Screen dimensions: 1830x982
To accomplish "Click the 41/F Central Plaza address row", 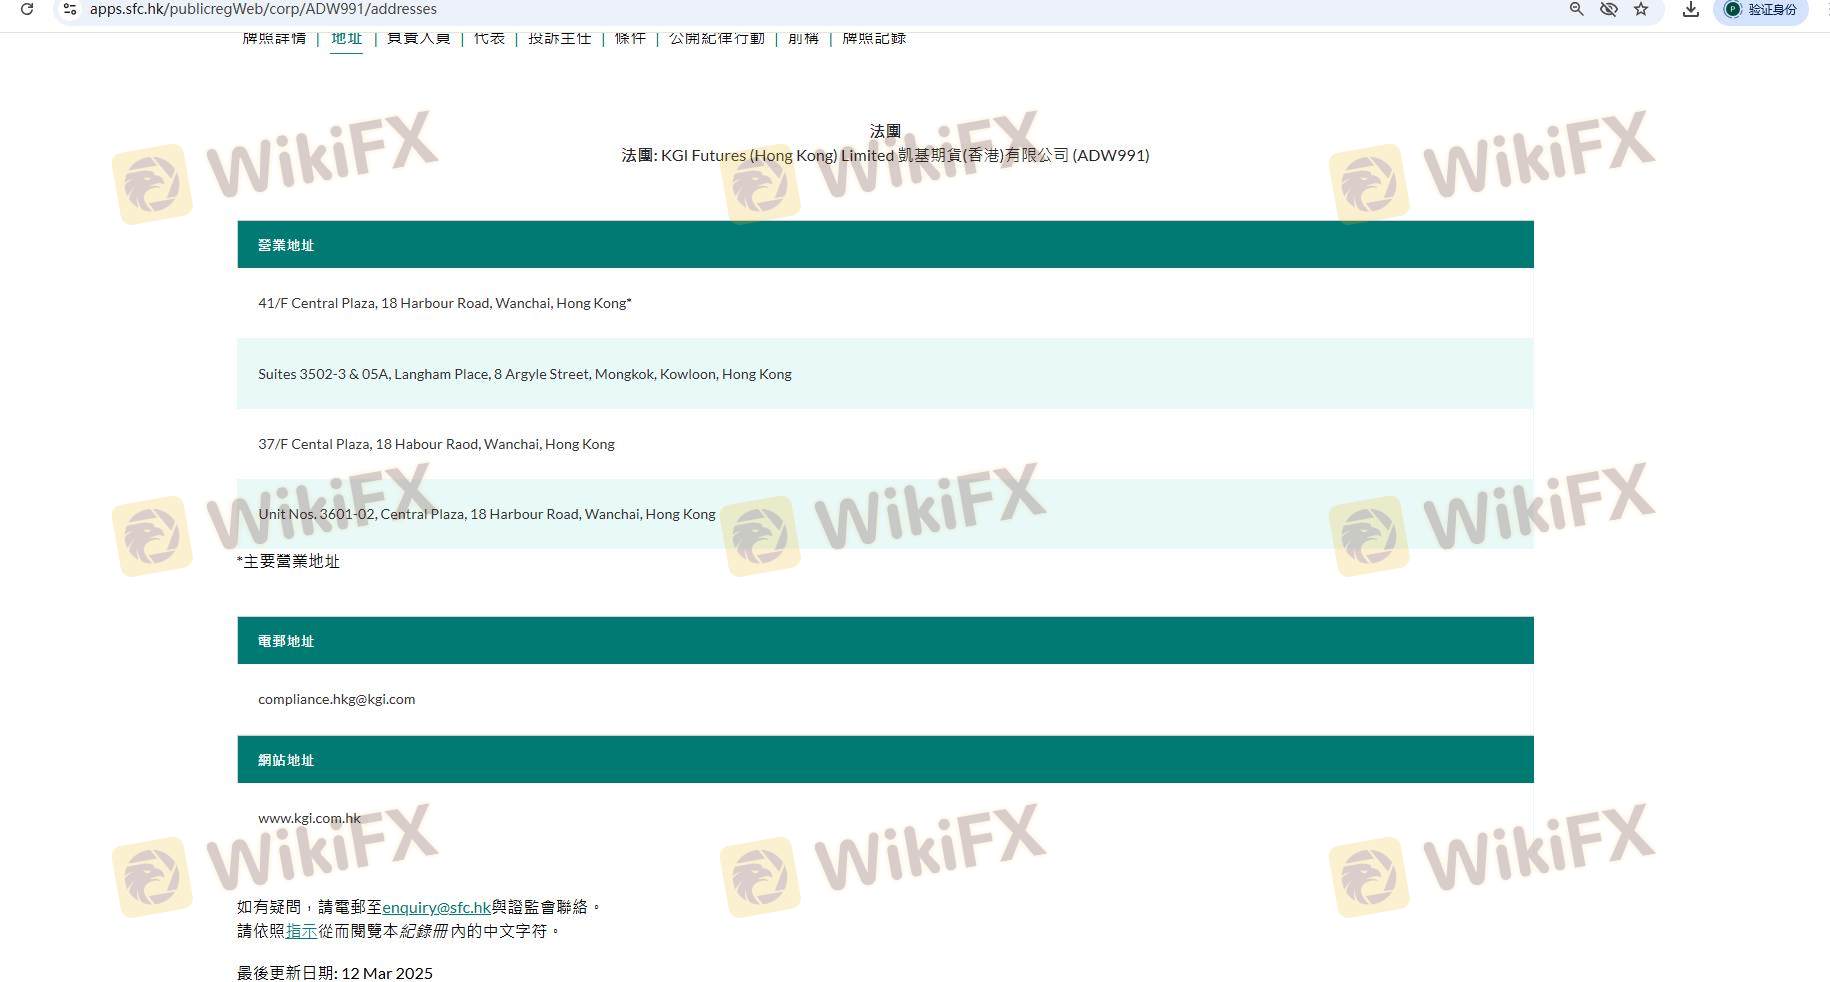I will (885, 303).
